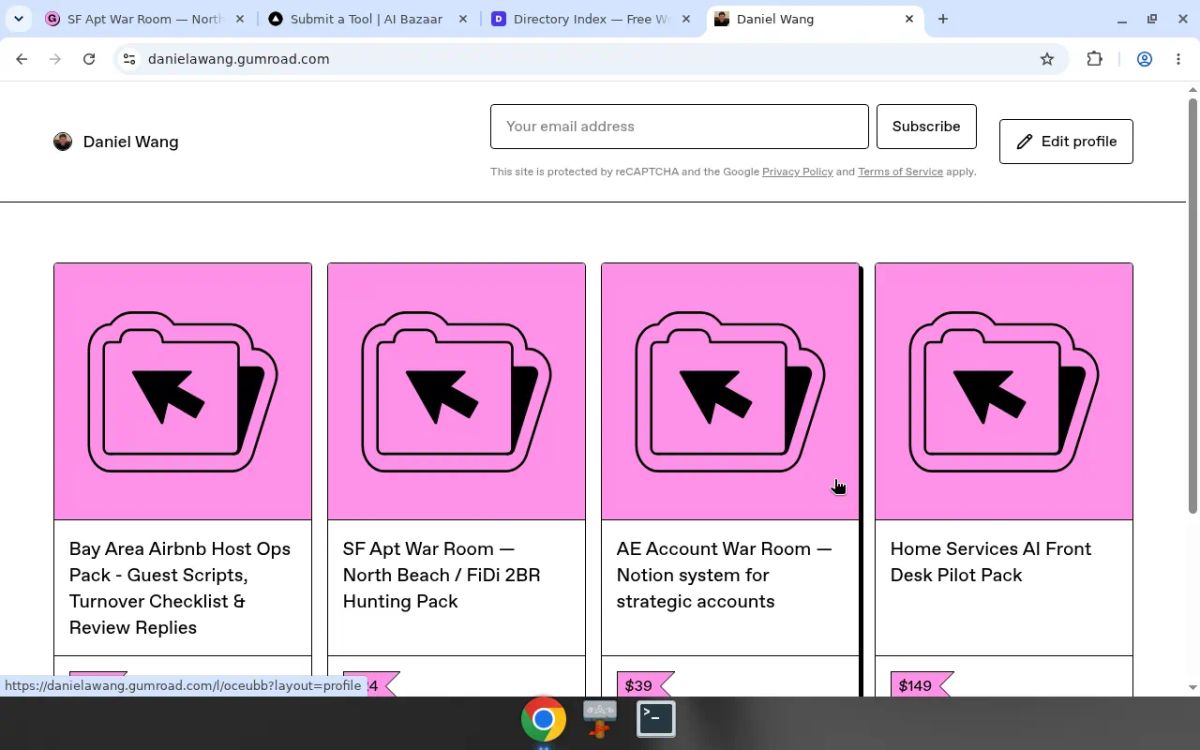
Task: Open AE Account War Room product thumbnail
Action: point(730,392)
